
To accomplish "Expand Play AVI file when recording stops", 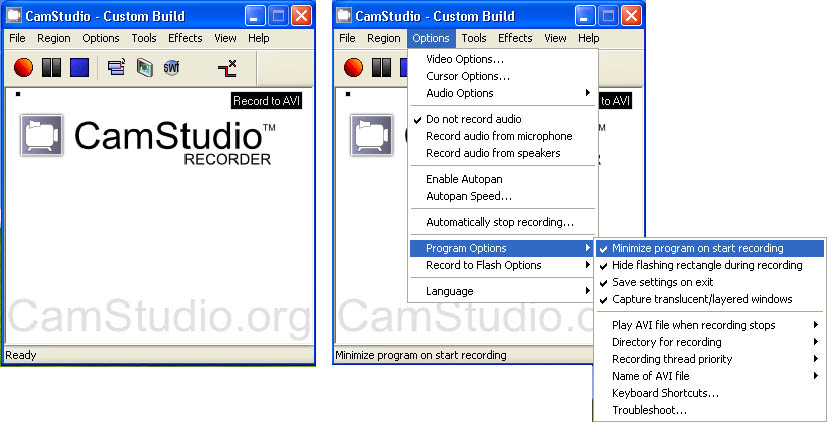I will (x=709, y=325).
